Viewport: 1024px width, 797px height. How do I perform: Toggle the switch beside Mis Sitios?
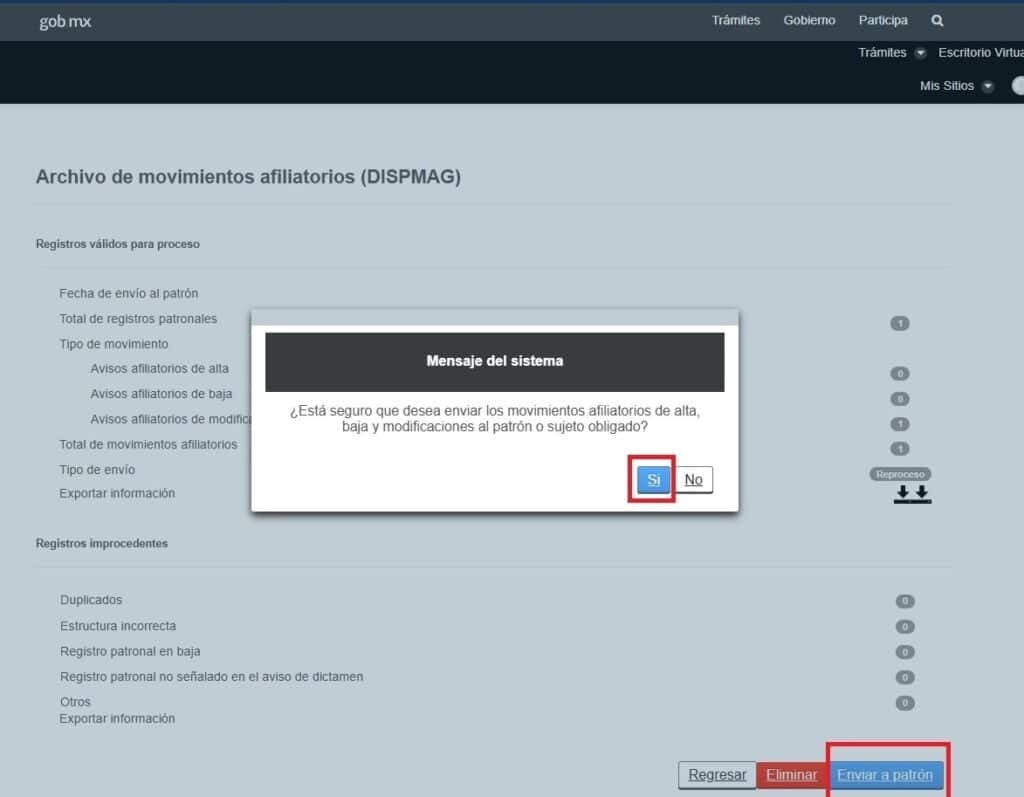(1017, 86)
